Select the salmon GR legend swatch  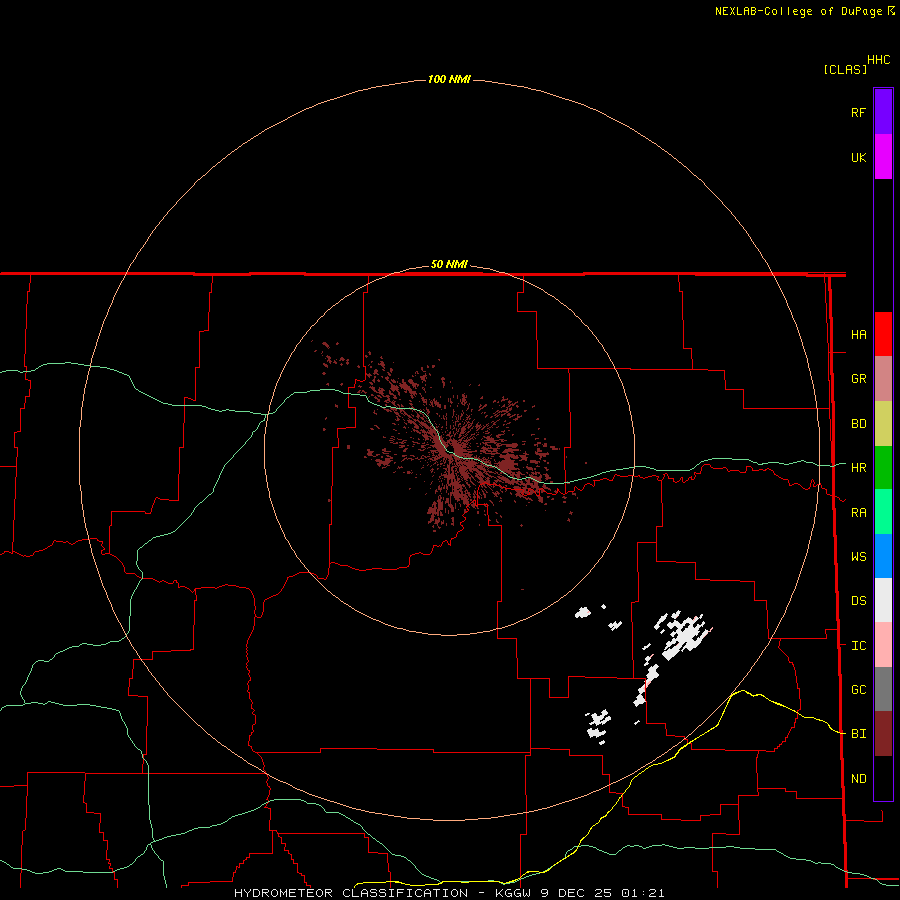[883, 379]
